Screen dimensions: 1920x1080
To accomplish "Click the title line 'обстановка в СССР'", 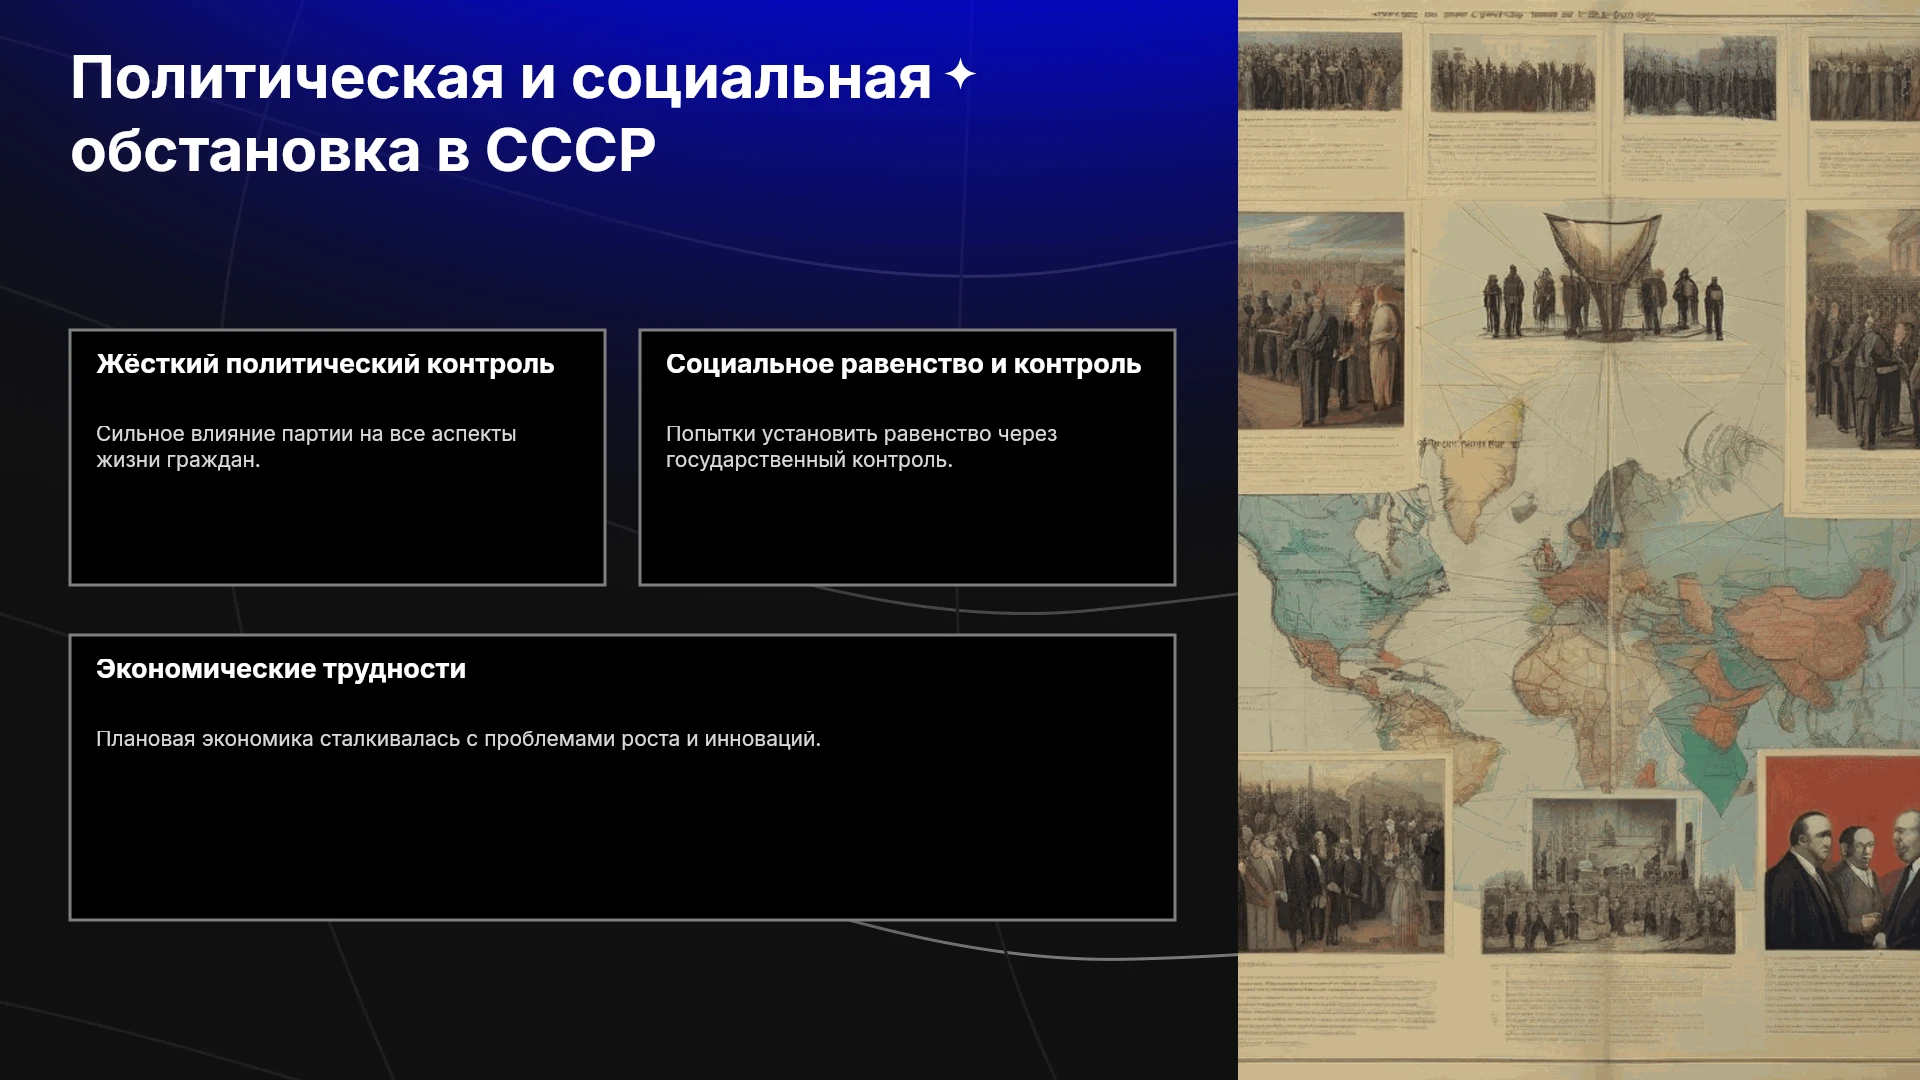I will point(363,151).
